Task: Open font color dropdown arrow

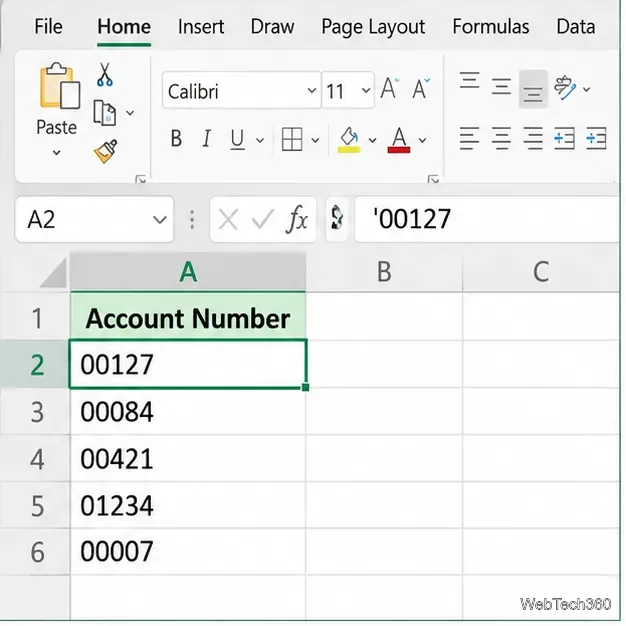Action: click(x=422, y=141)
